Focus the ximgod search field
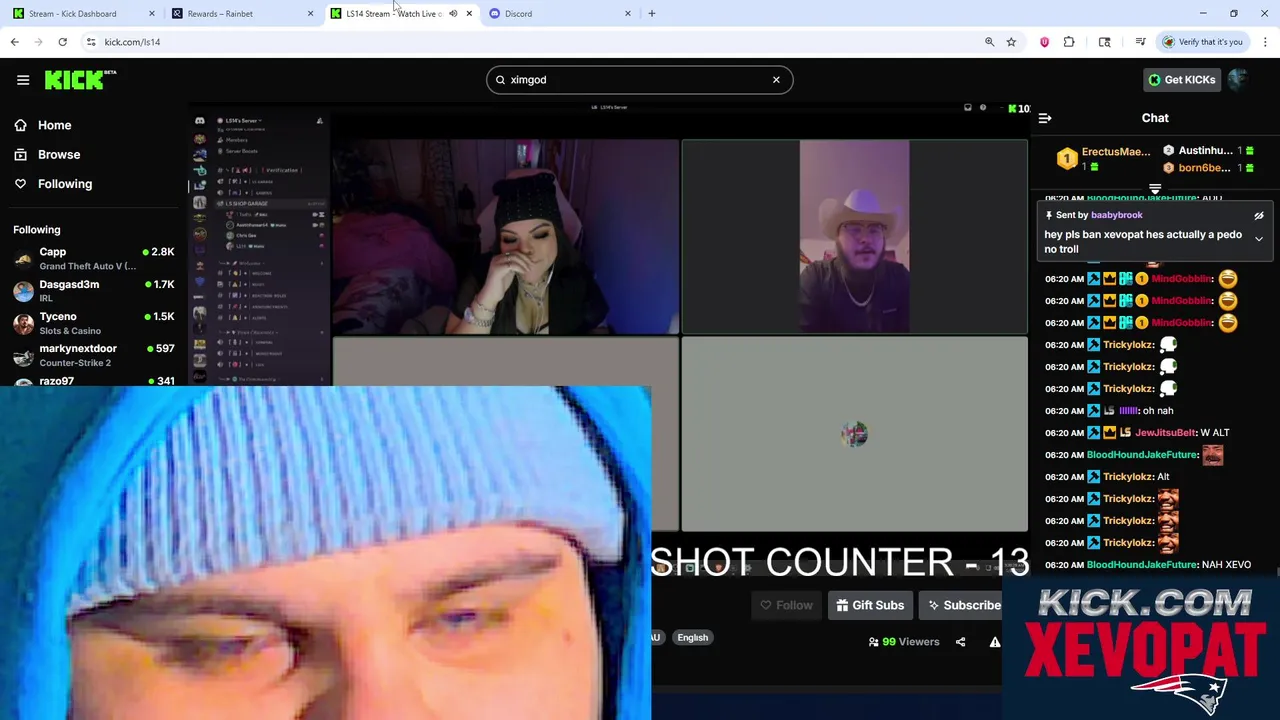This screenshot has height=720, width=1280. point(639,80)
